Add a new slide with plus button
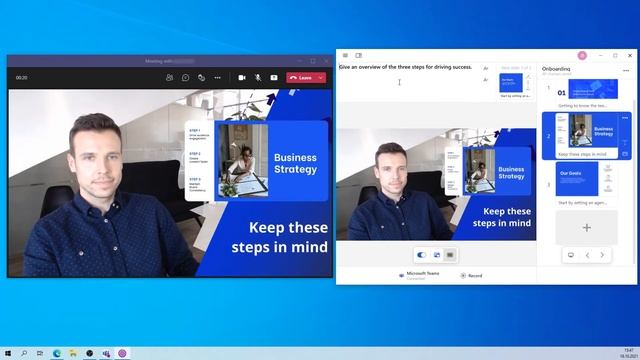 click(587, 228)
